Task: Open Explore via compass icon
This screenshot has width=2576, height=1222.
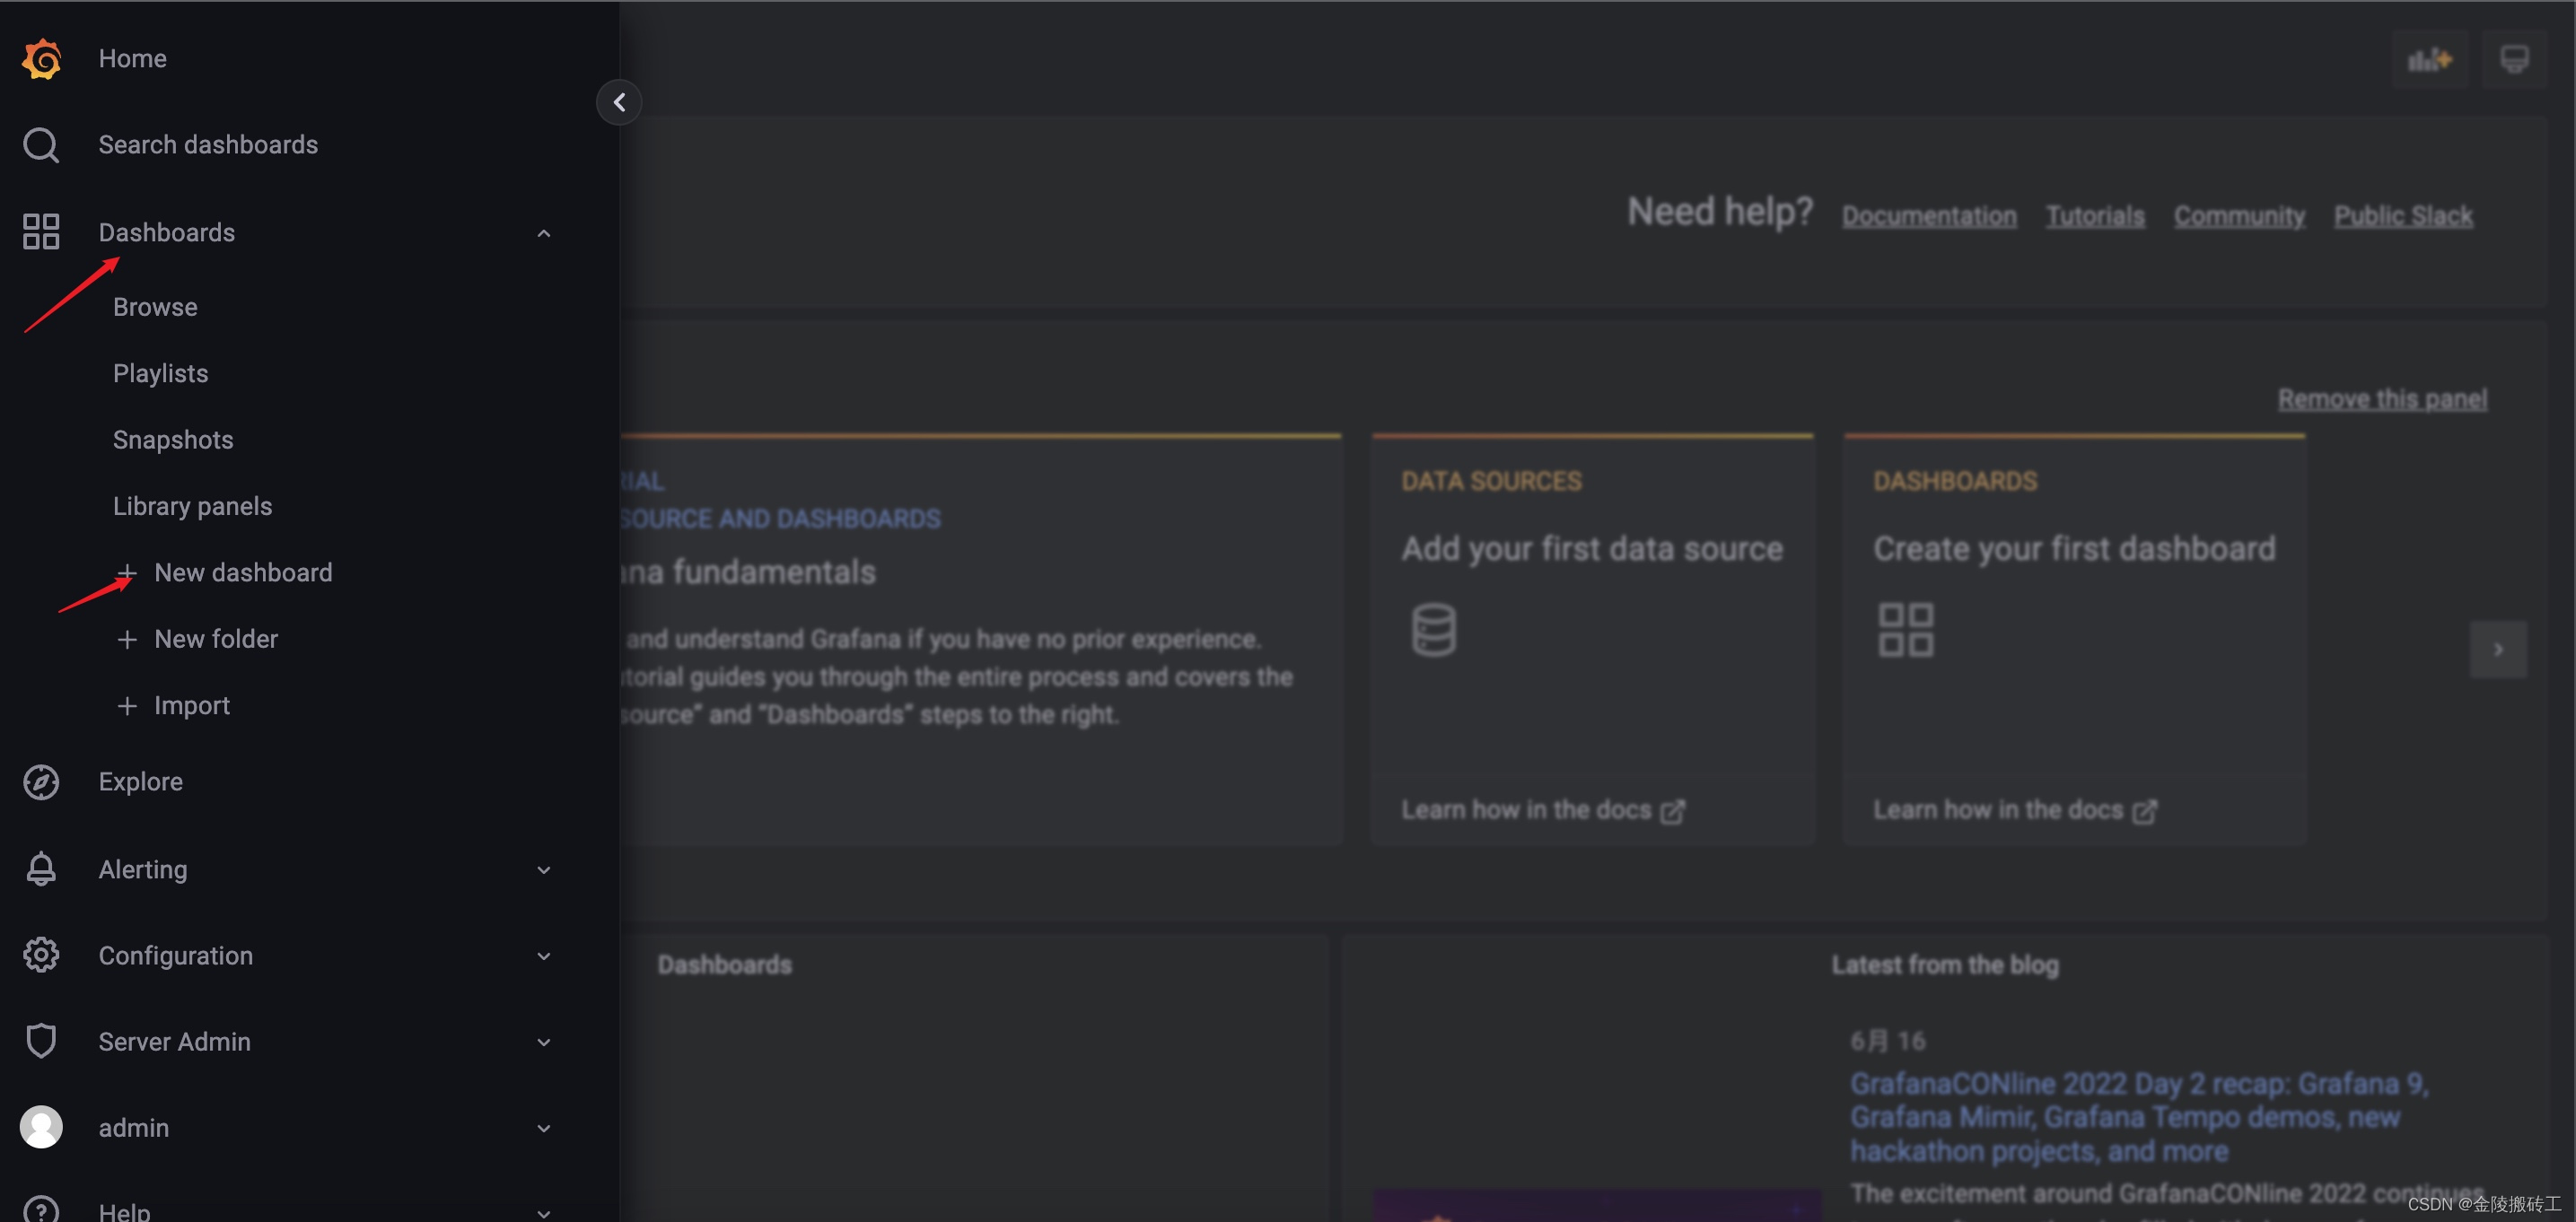Action: coord(41,782)
